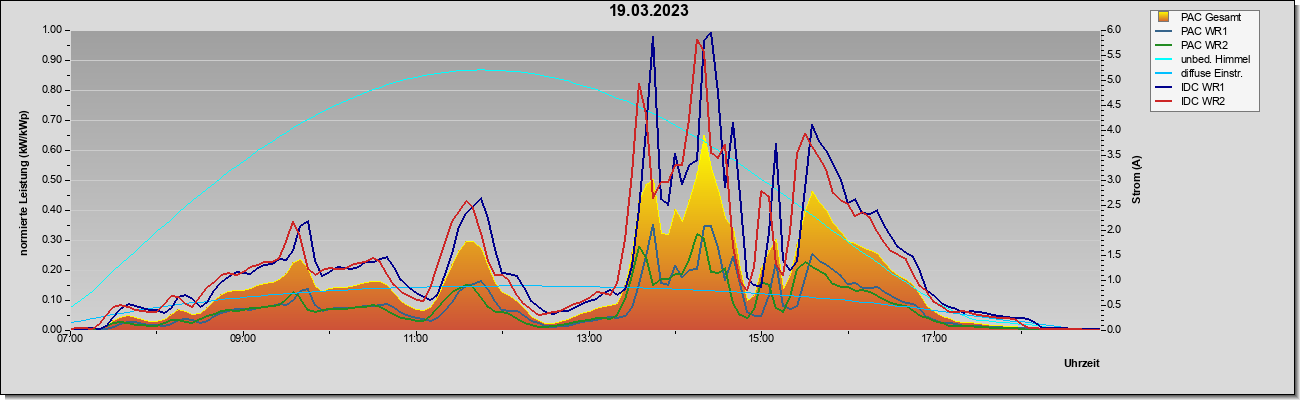Image resolution: width=1300 pixels, height=400 pixels.
Task: Click the 13:00 time axis label
Action: coord(589,340)
